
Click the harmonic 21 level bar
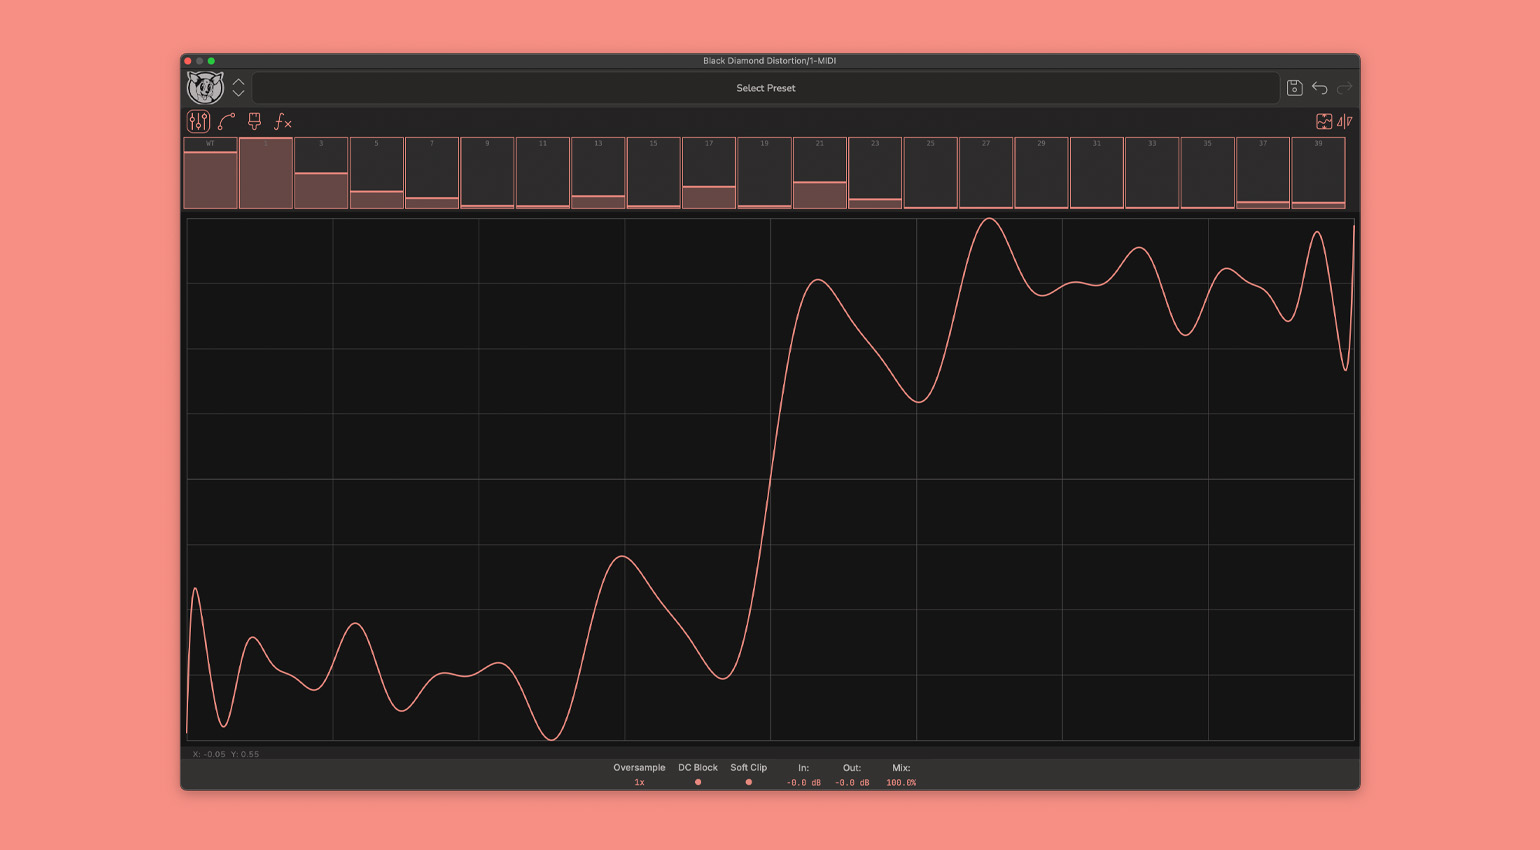coord(820,174)
